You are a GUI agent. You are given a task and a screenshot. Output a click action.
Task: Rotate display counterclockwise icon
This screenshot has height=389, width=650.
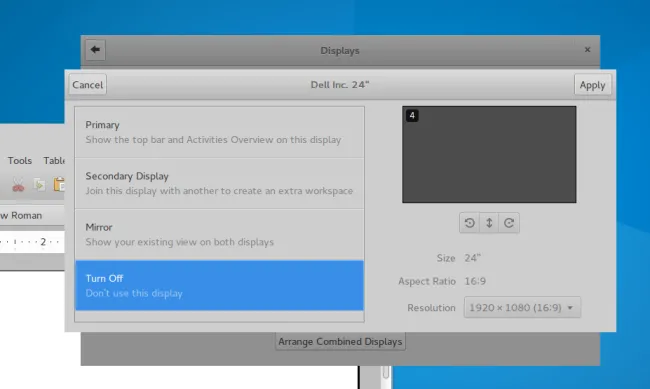pyautogui.click(x=469, y=223)
